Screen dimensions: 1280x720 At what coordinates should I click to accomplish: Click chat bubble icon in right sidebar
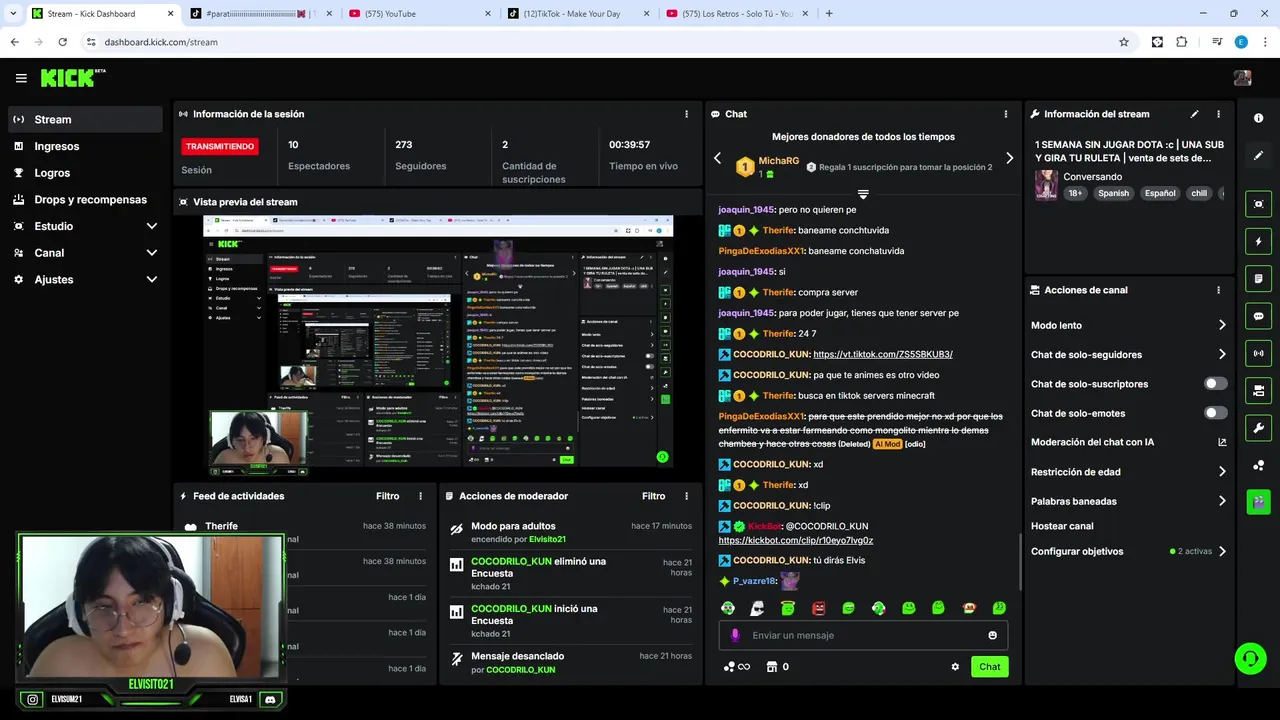click(x=1258, y=316)
